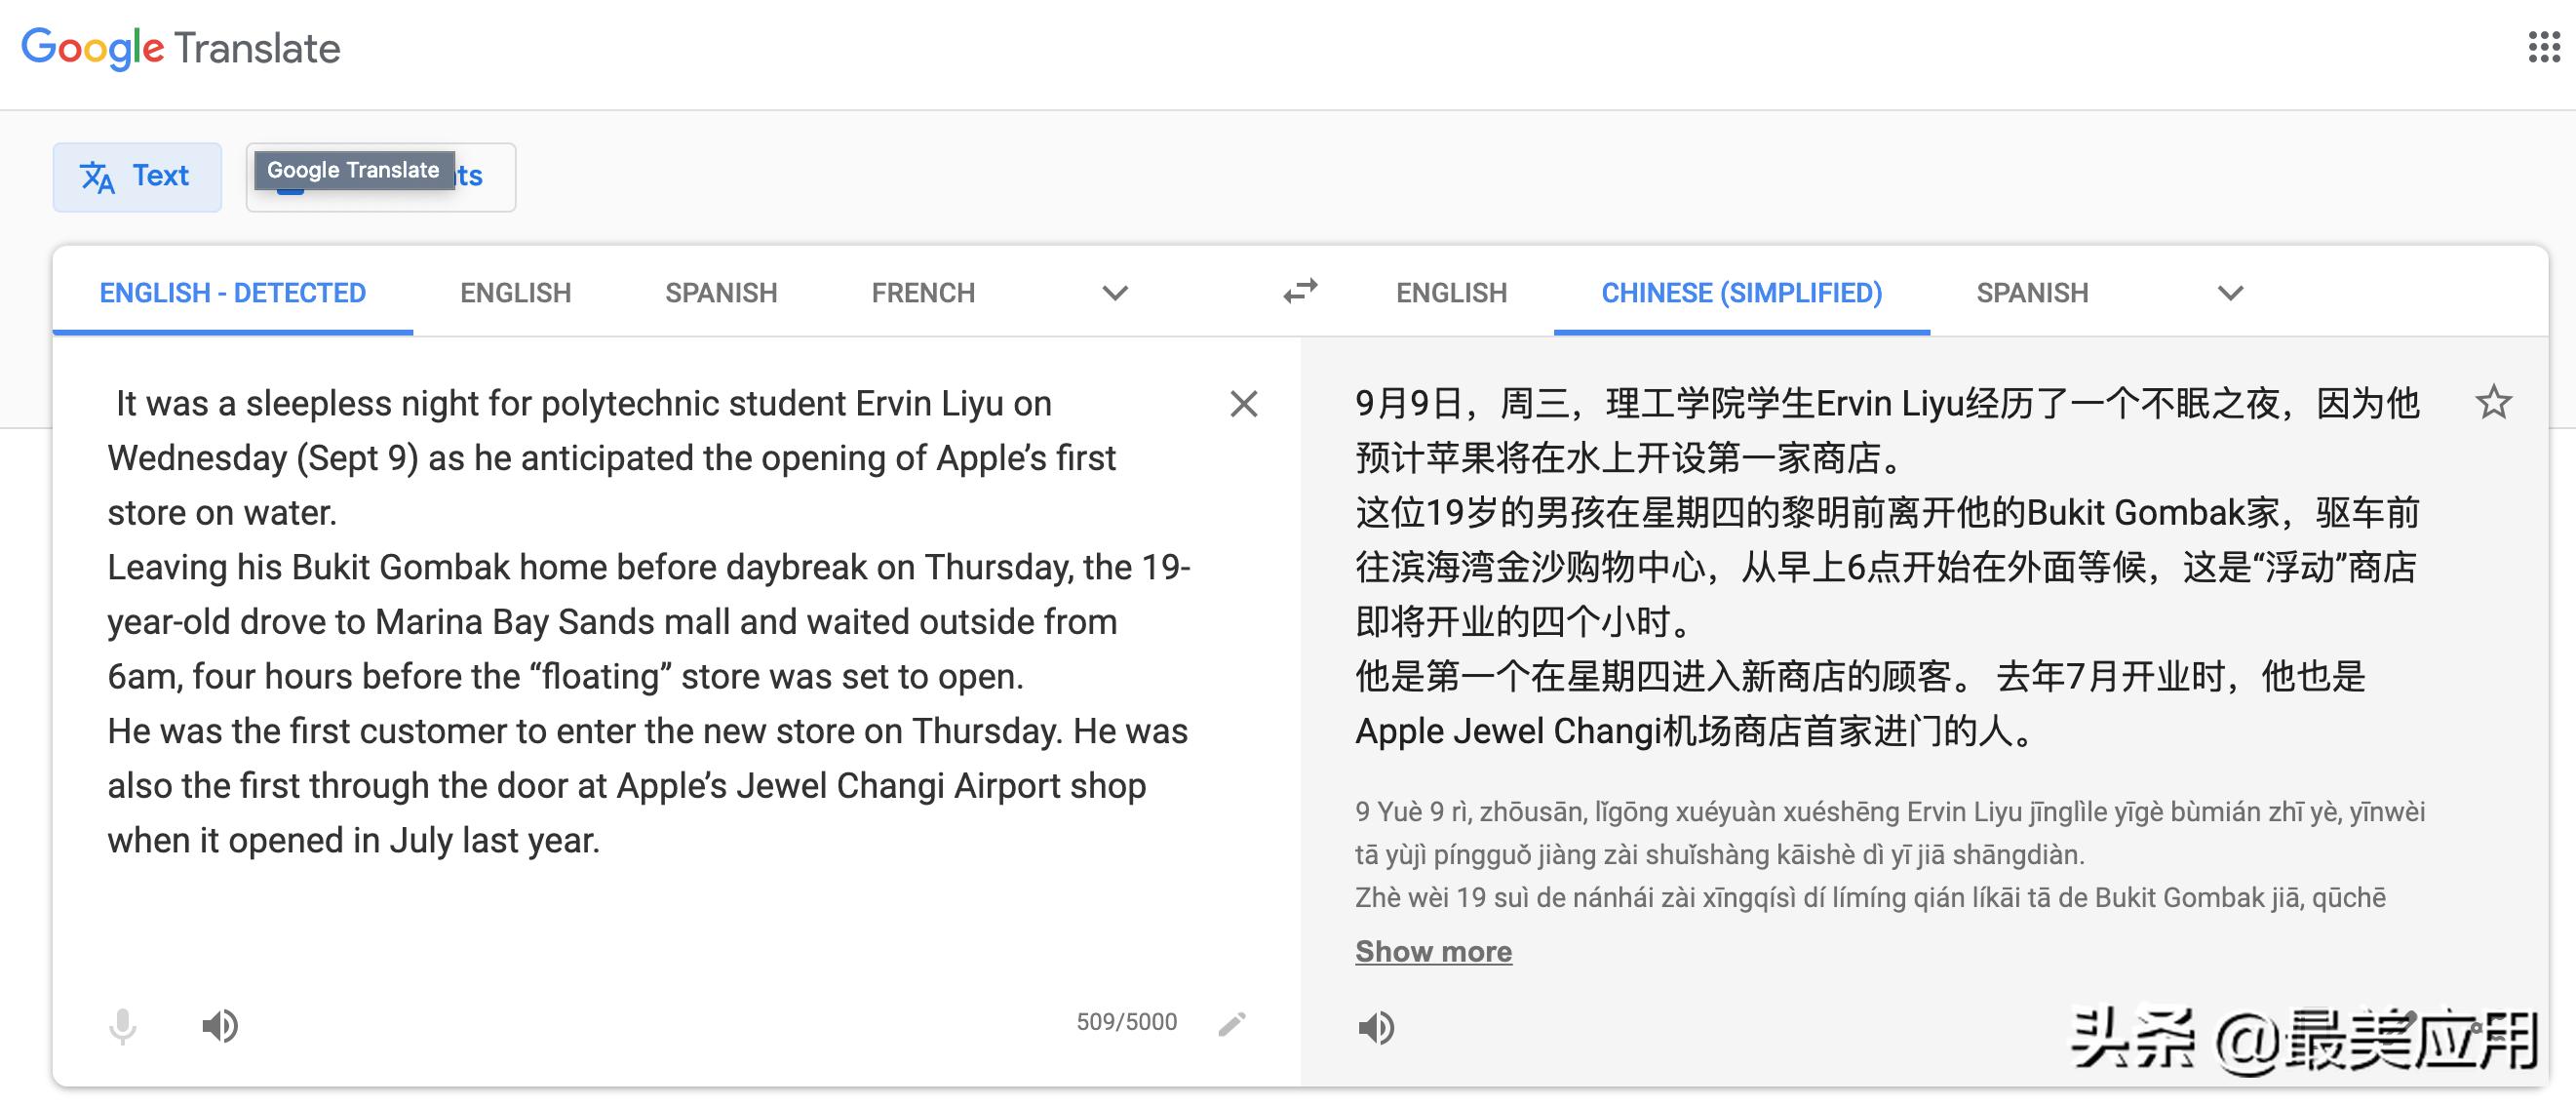Listen to the source English text
2576x1106 pixels.
click(x=220, y=1026)
